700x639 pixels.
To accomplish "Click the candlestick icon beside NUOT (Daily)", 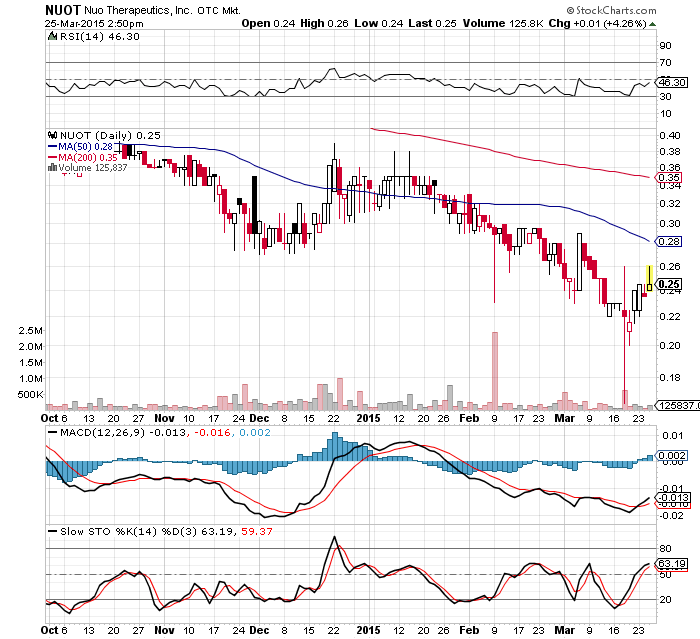I will (53, 135).
